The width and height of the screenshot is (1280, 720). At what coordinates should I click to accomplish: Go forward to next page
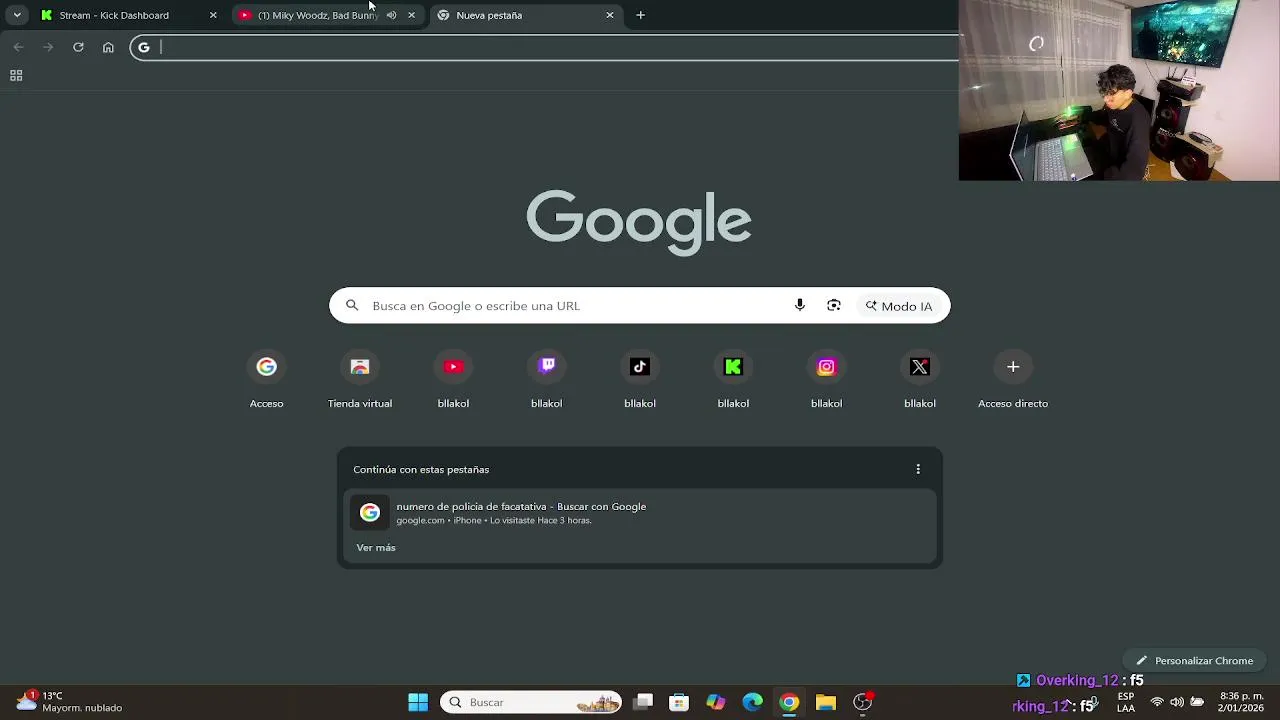coord(48,47)
